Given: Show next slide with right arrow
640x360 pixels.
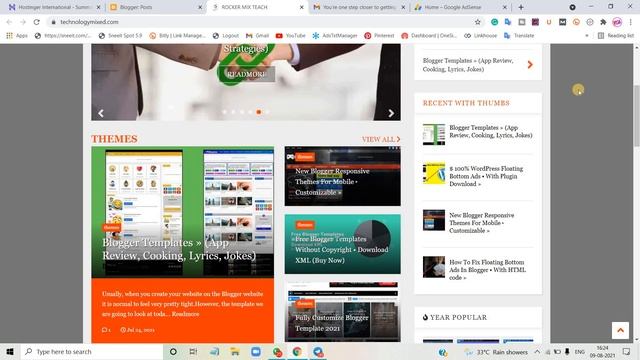Looking at the screenshot, I should pyautogui.click(x=391, y=113).
